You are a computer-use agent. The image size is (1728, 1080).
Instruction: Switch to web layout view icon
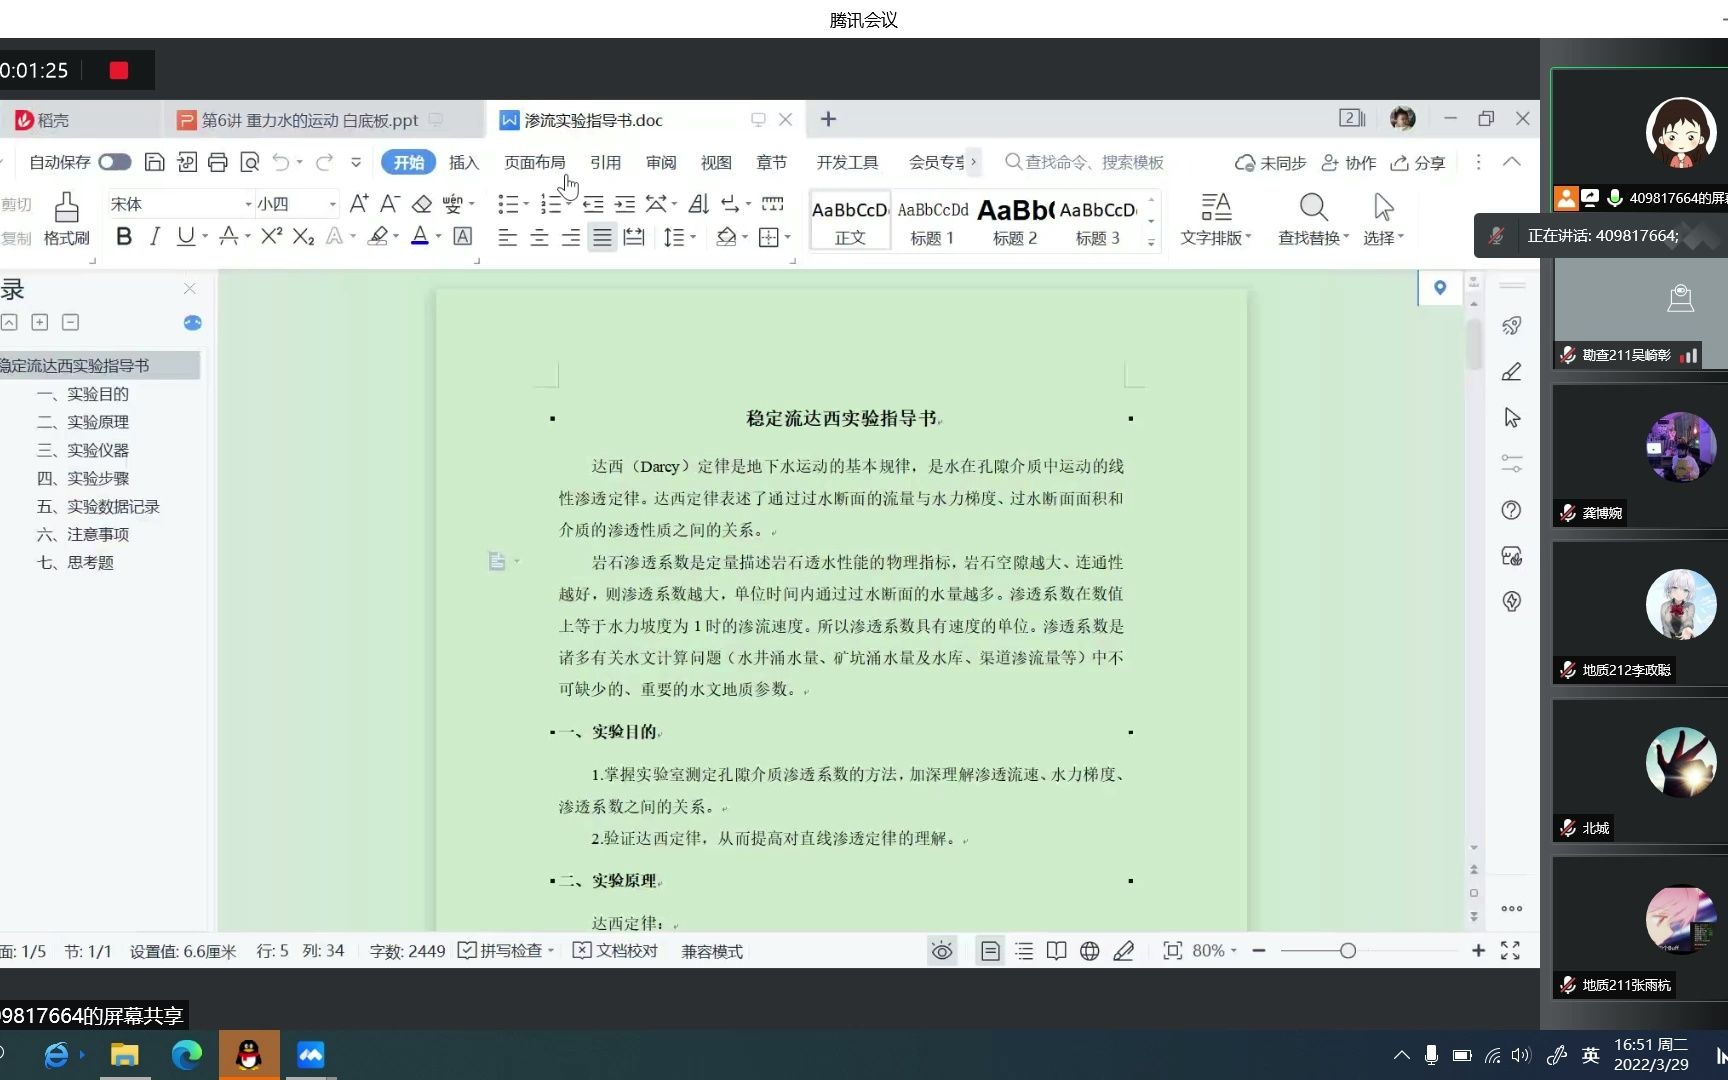pyautogui.click(x=1090, y=951)
